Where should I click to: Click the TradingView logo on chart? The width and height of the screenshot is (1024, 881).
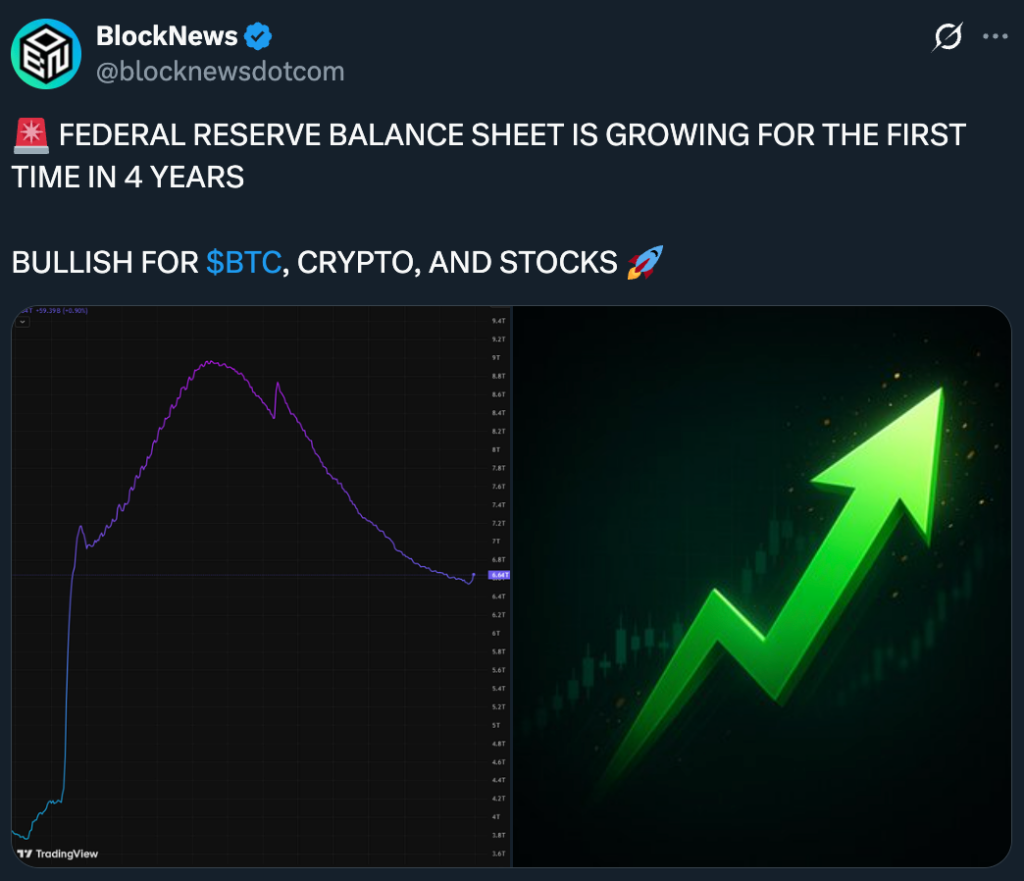58,854
